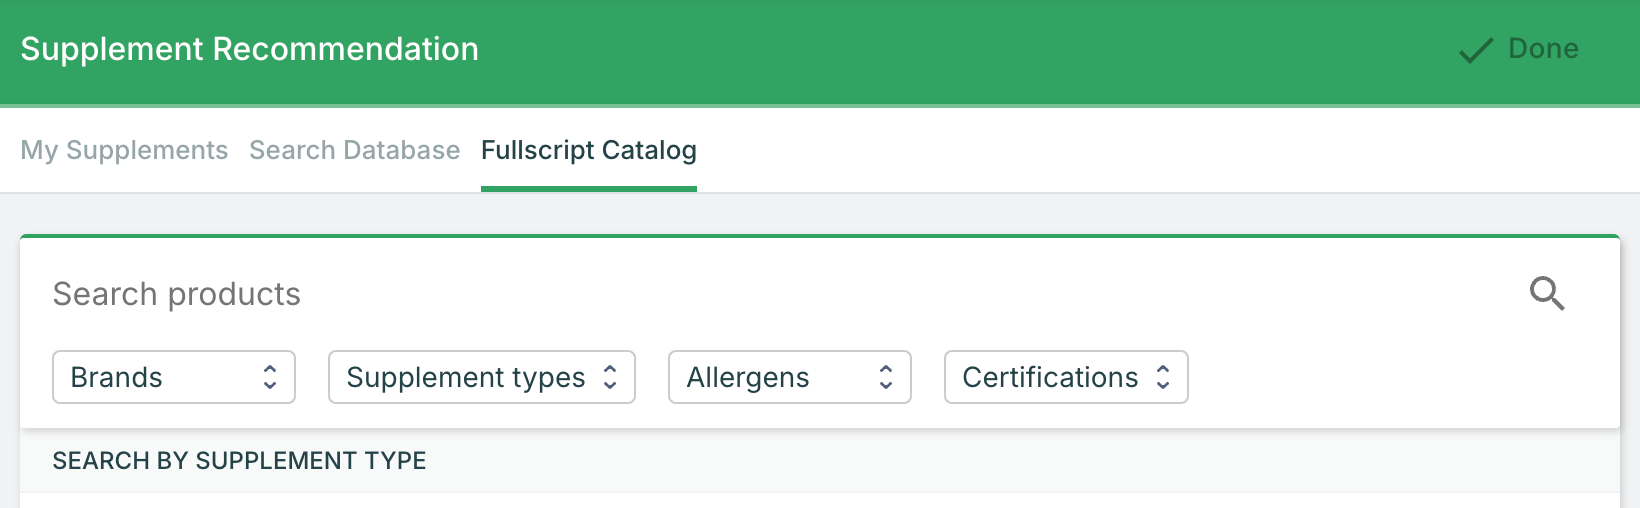Click the magnifying glass search icon
1640x508 pixels.
(1547, 294)
